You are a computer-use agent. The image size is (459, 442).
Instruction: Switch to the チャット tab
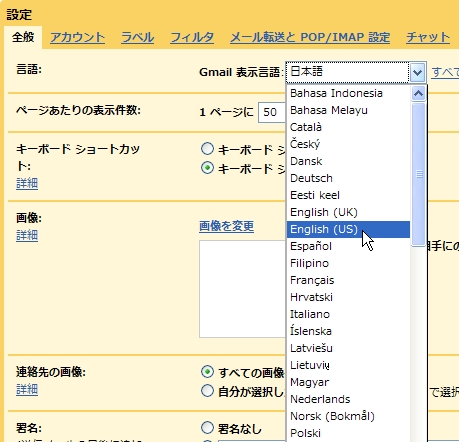(x=428, y=37)
